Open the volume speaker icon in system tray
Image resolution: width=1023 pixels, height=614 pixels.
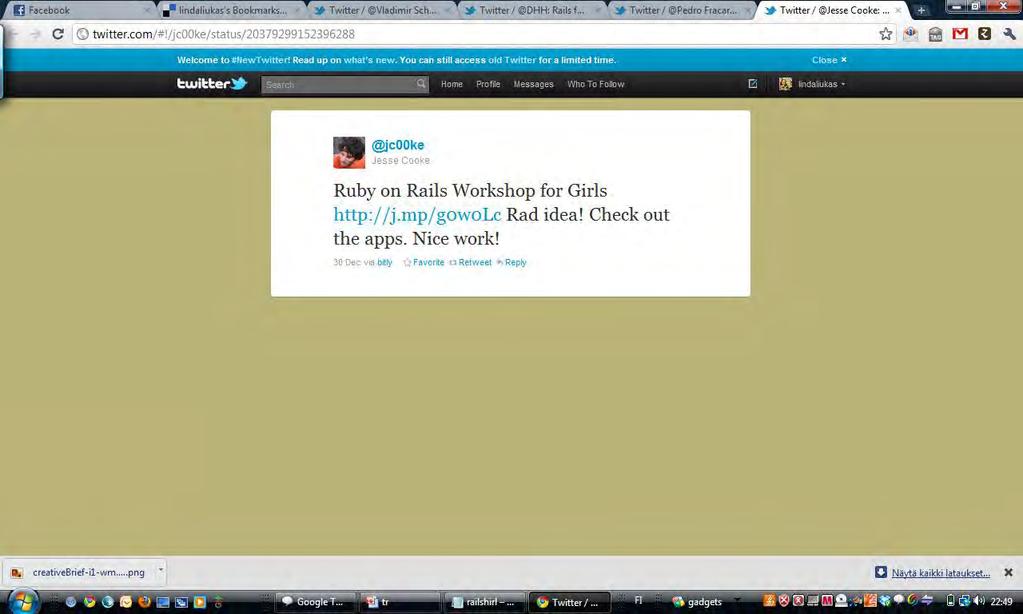tap(979, 601)
